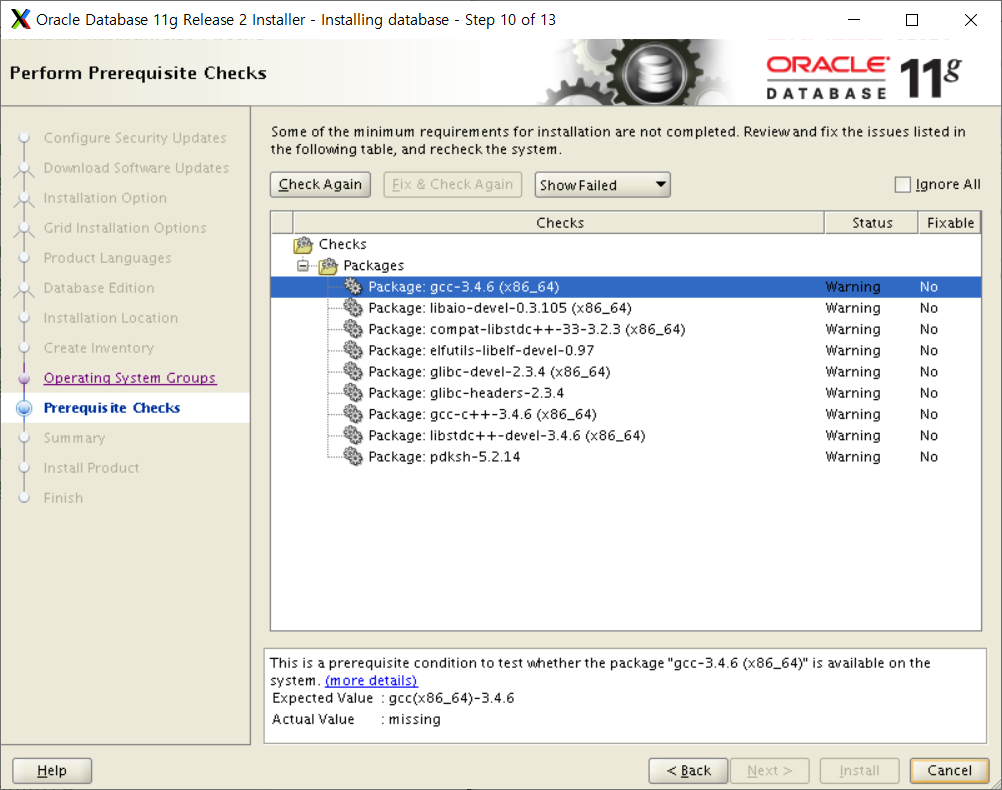Image resolution: width=1002 pixels, height=790 pixels.
Task: Select Finish step in sidebar
Action: pyautogui.click(x=63, y=498)
